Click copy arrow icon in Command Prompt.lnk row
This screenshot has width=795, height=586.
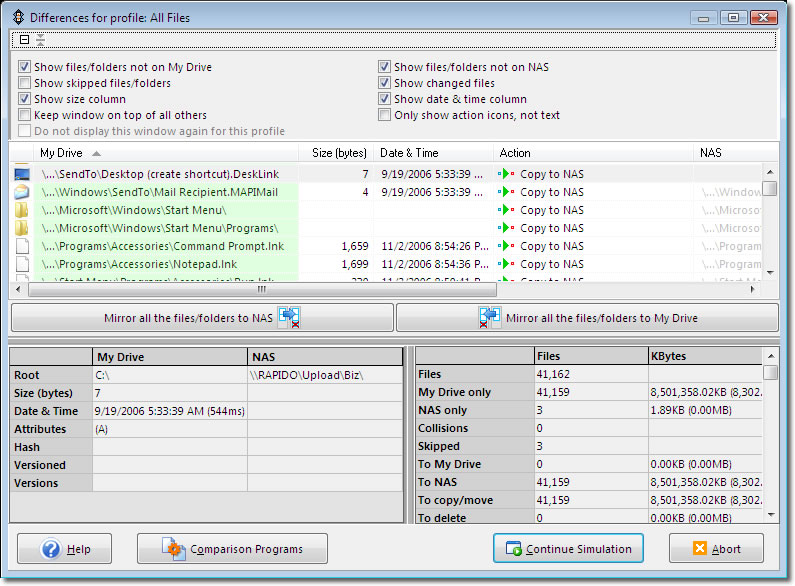tap(506, 246)
